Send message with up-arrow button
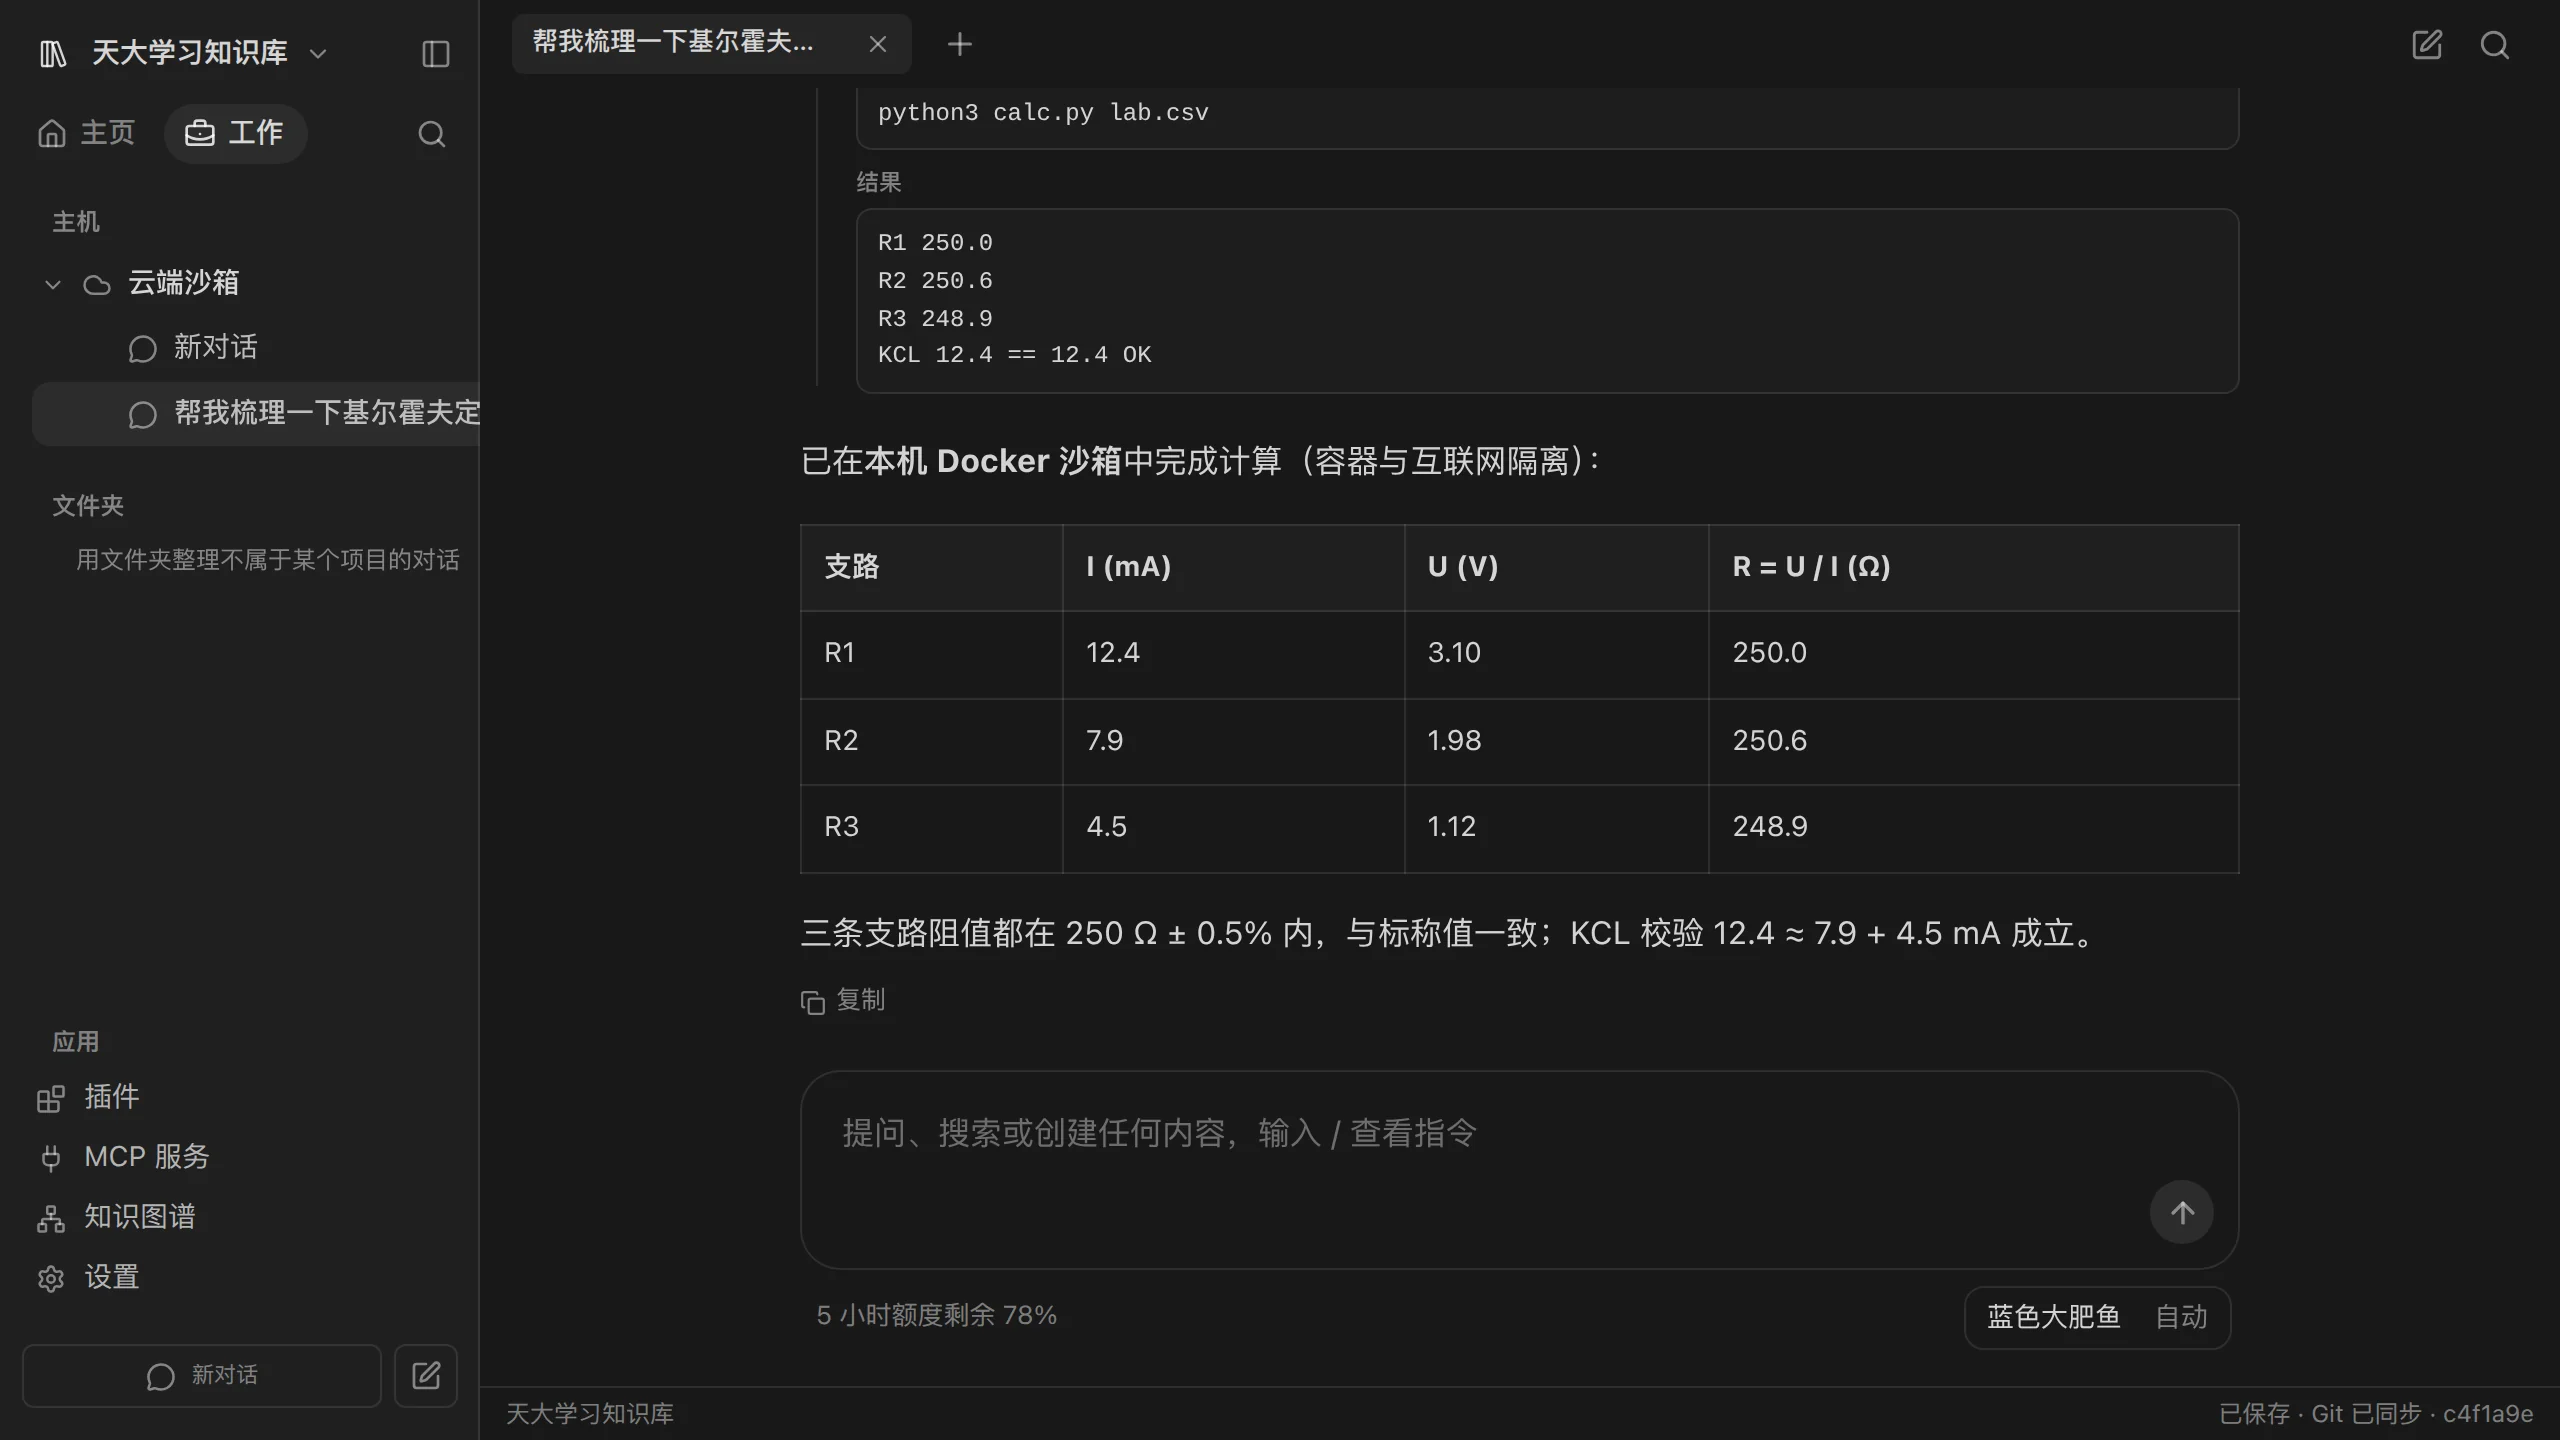The image size is (2560, 1440). [2181, 1212]
